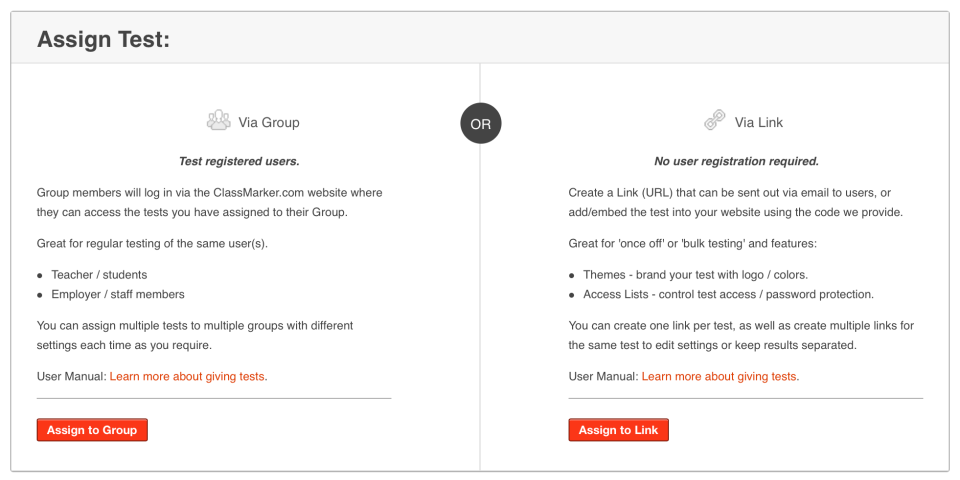
Task: Click the group people icon
Action: click(x=218, y=121)
